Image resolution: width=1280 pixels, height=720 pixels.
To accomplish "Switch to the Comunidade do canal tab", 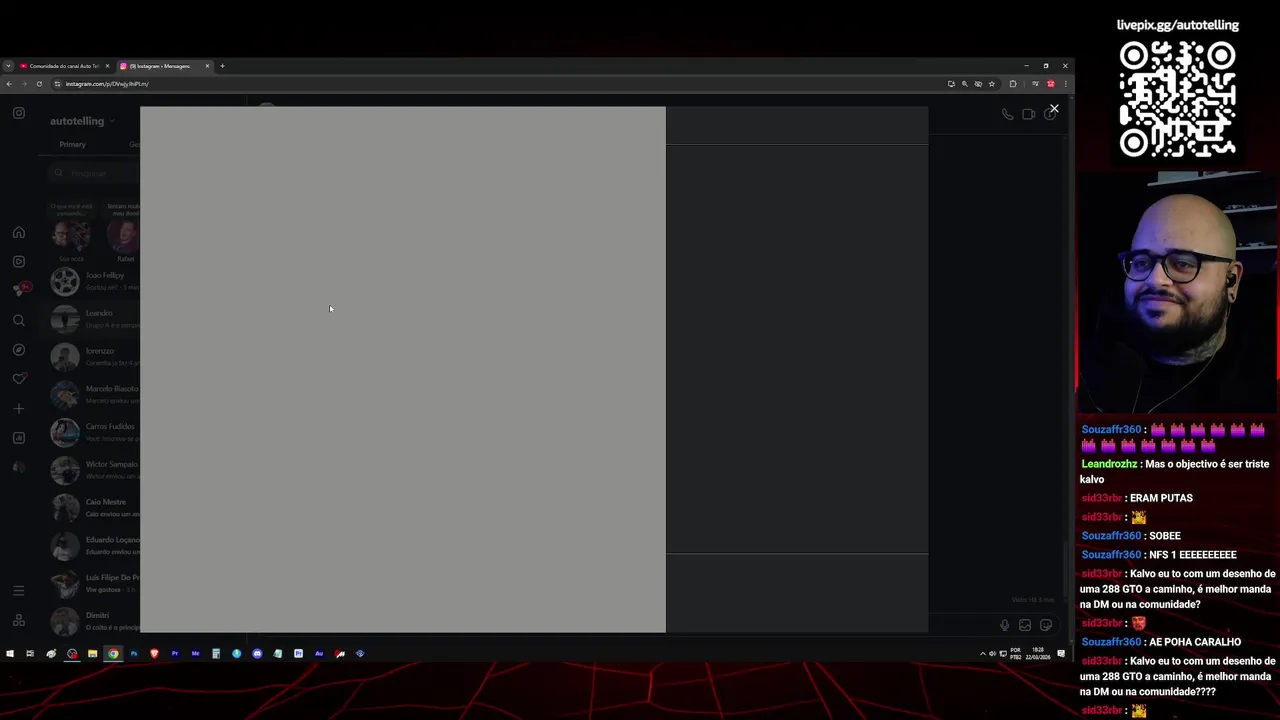I will click(64, 66).
